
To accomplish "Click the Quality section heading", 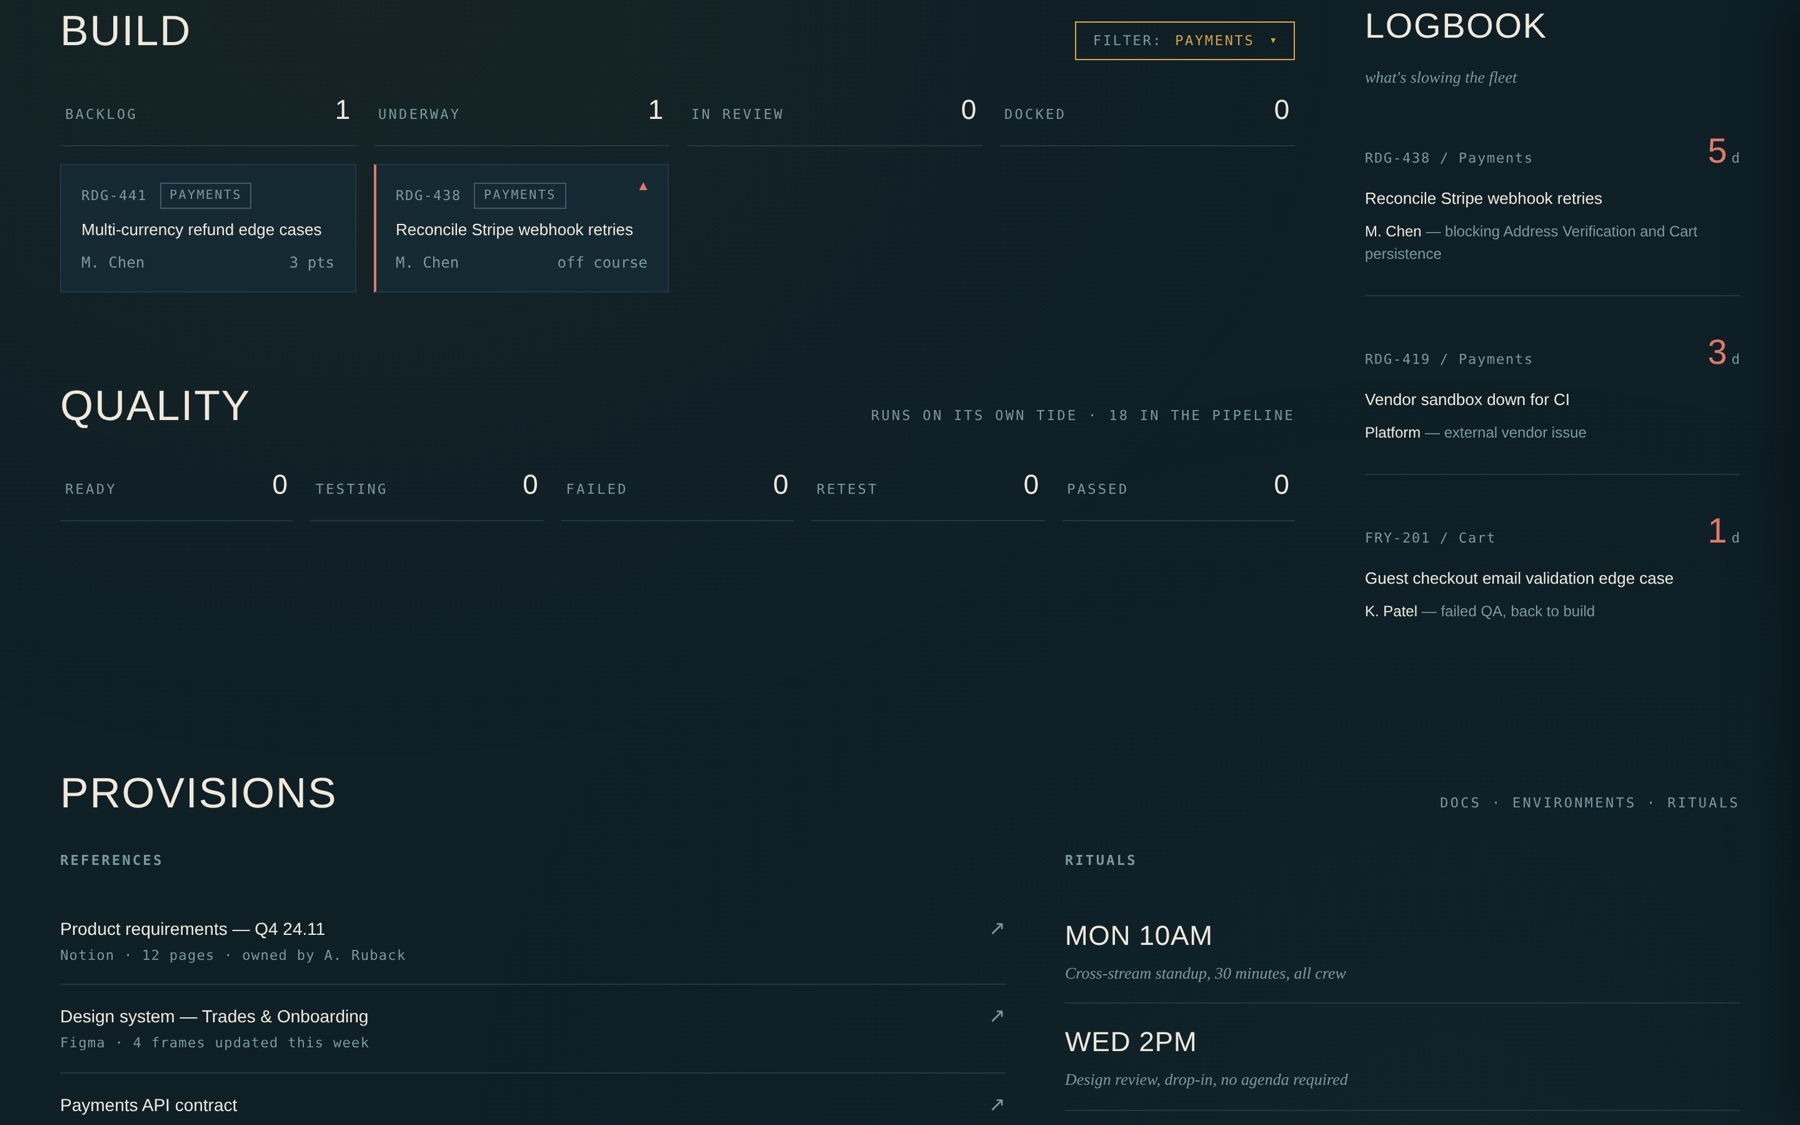I will 154,406.
